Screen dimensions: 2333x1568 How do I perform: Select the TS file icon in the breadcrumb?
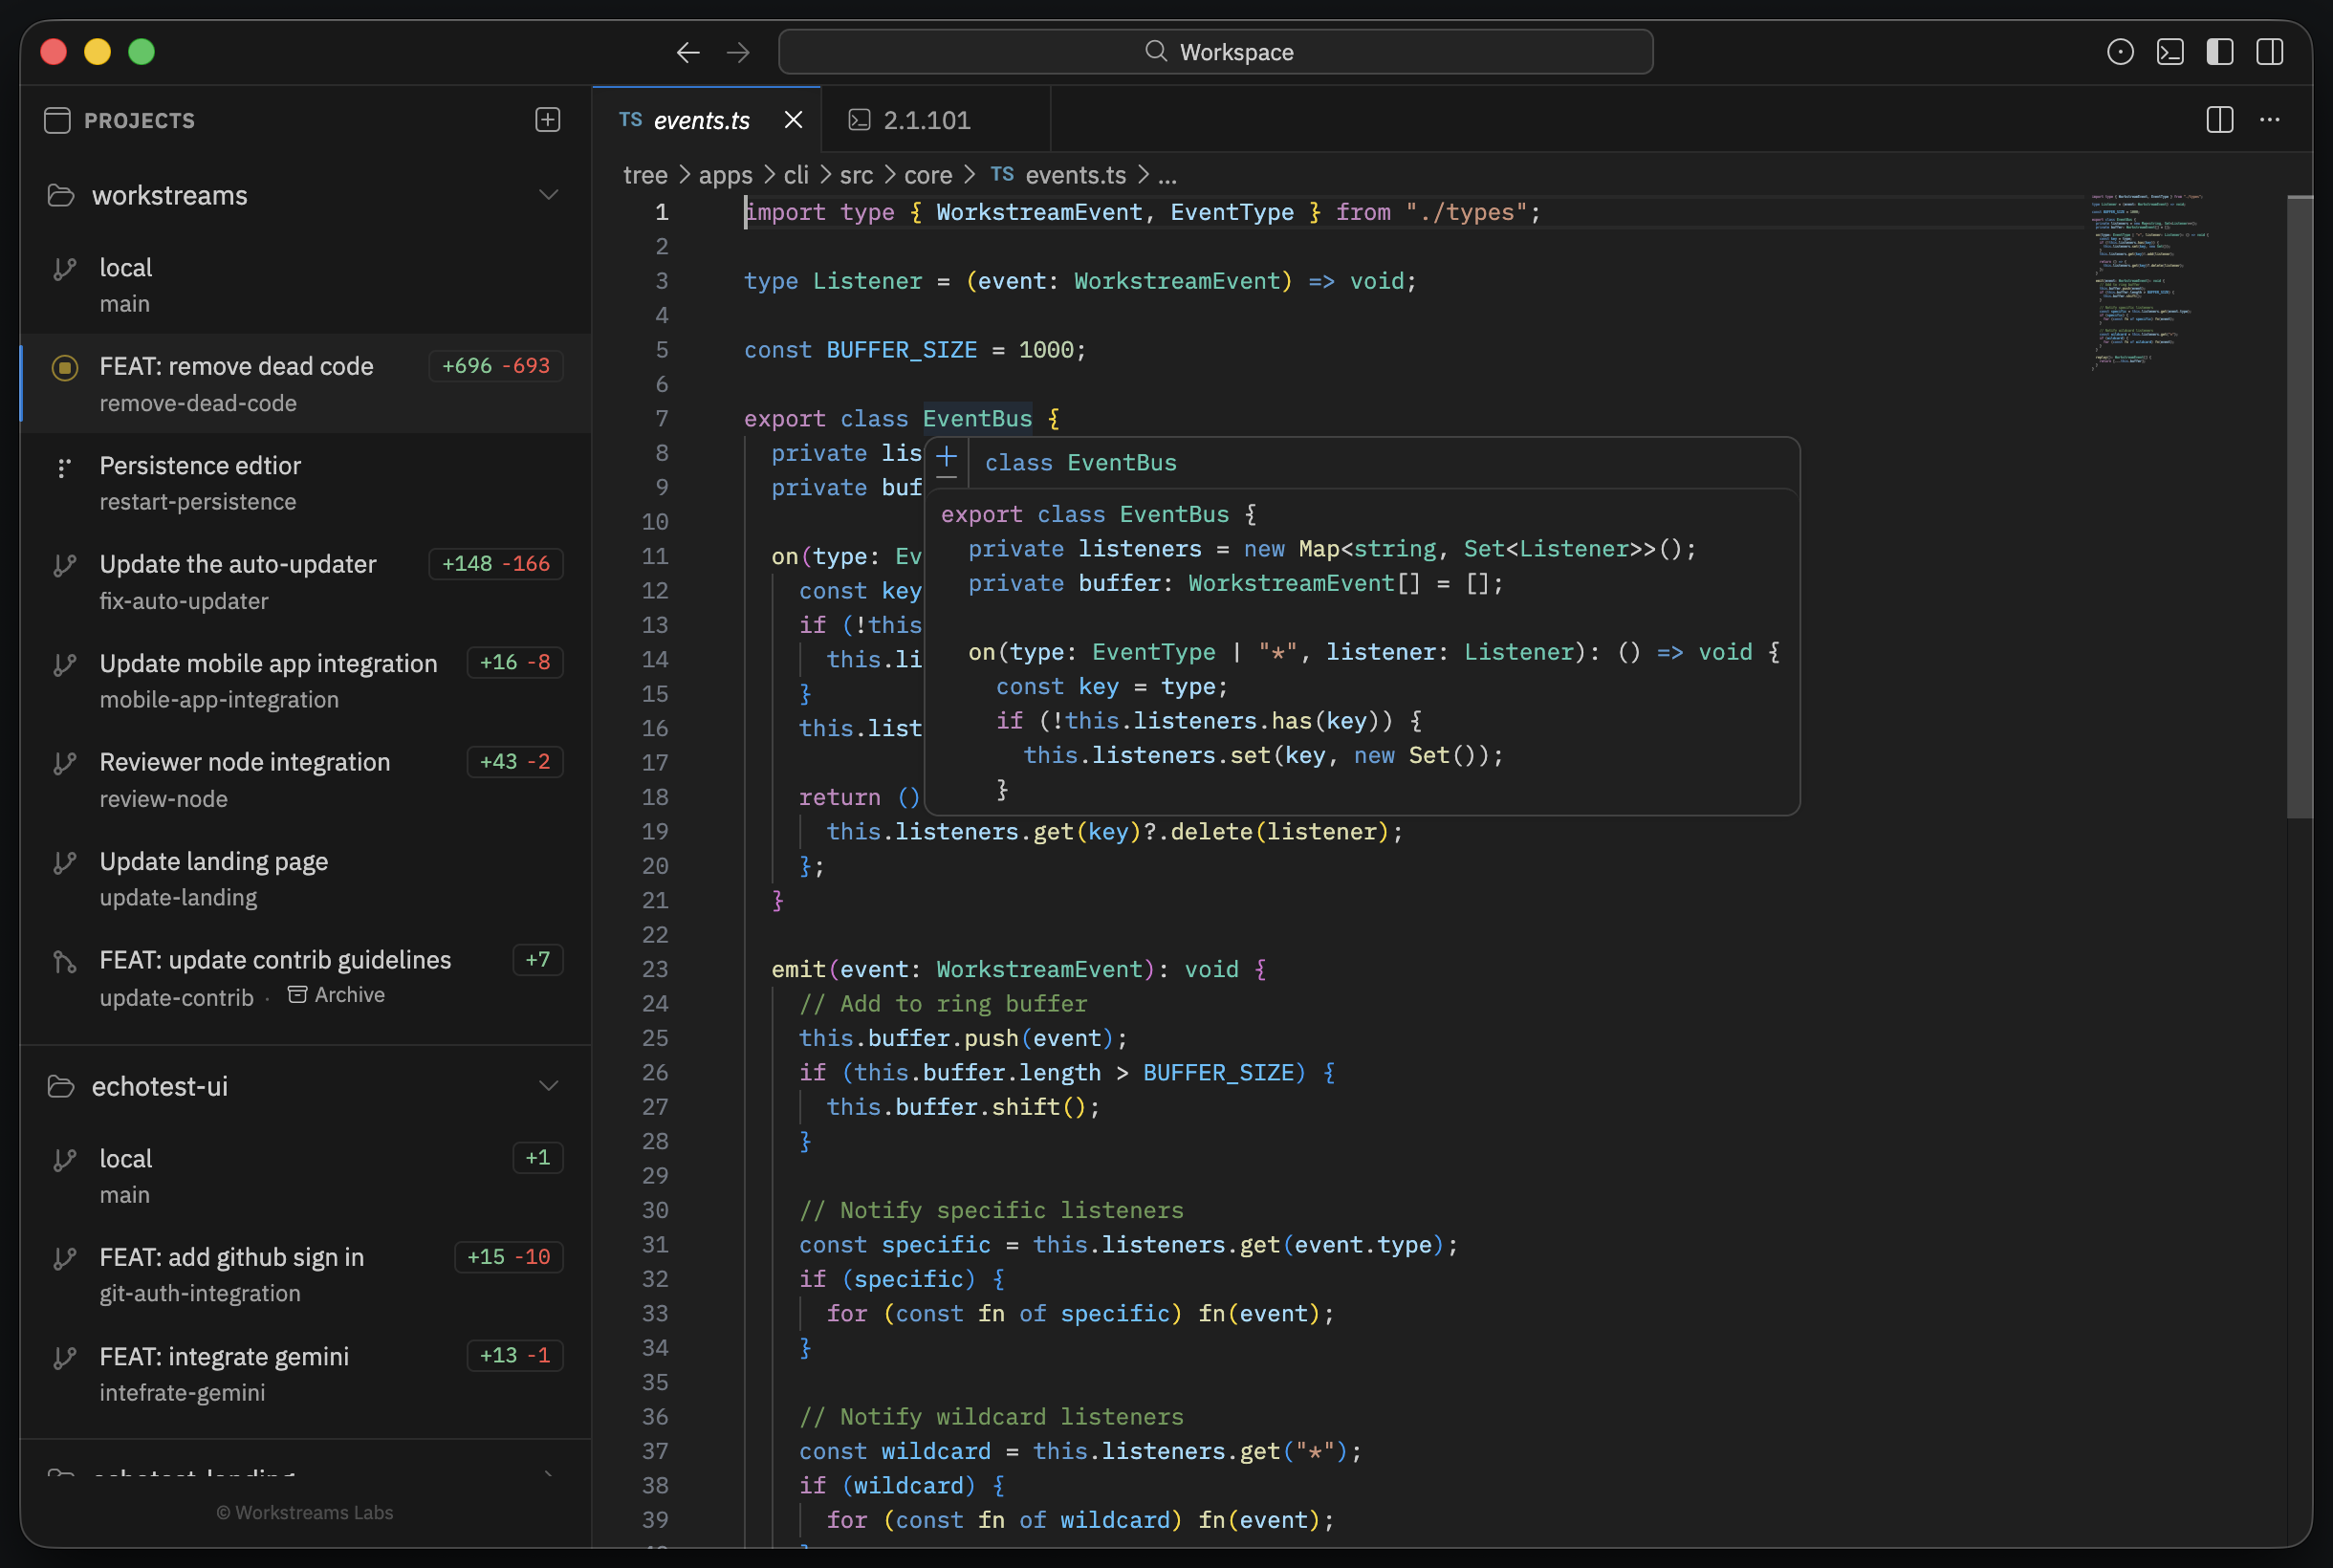point(1003,174)
